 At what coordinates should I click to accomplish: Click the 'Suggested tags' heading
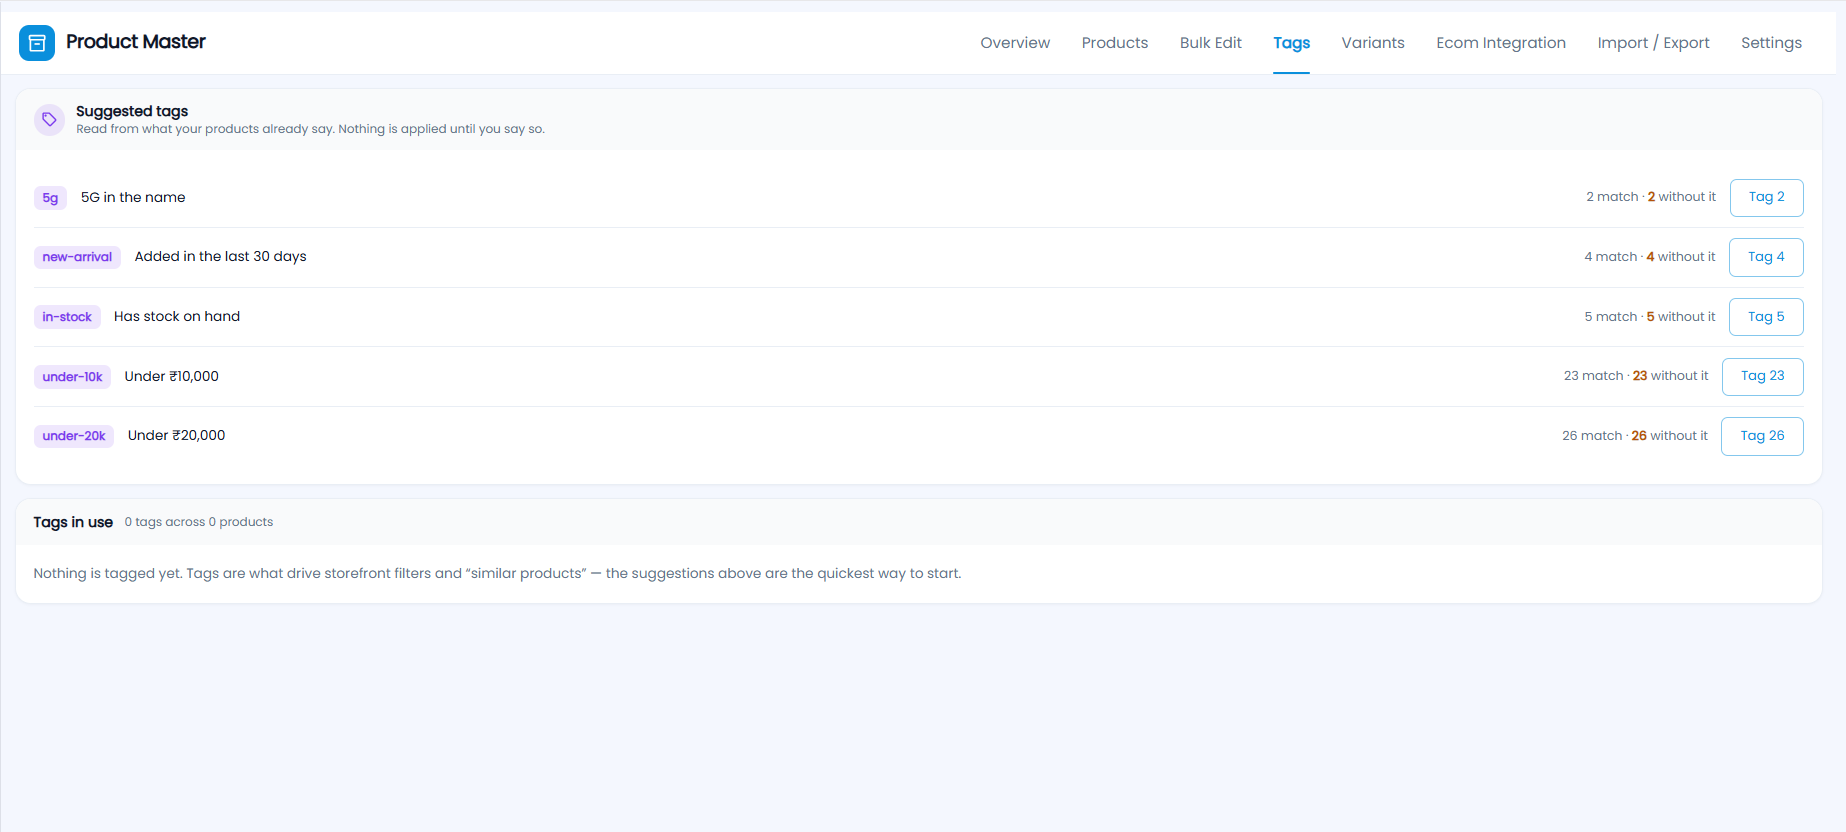[x=132, y=111]
